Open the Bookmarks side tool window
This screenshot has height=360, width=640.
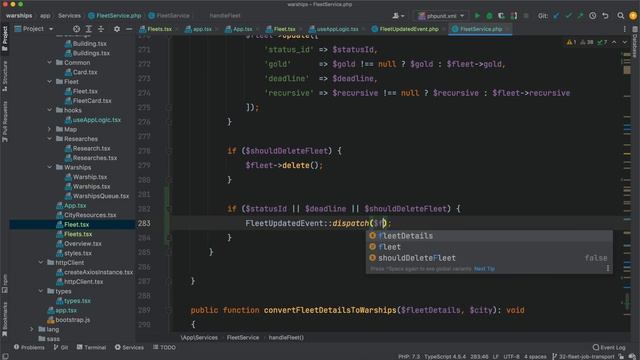pos(5,319)
